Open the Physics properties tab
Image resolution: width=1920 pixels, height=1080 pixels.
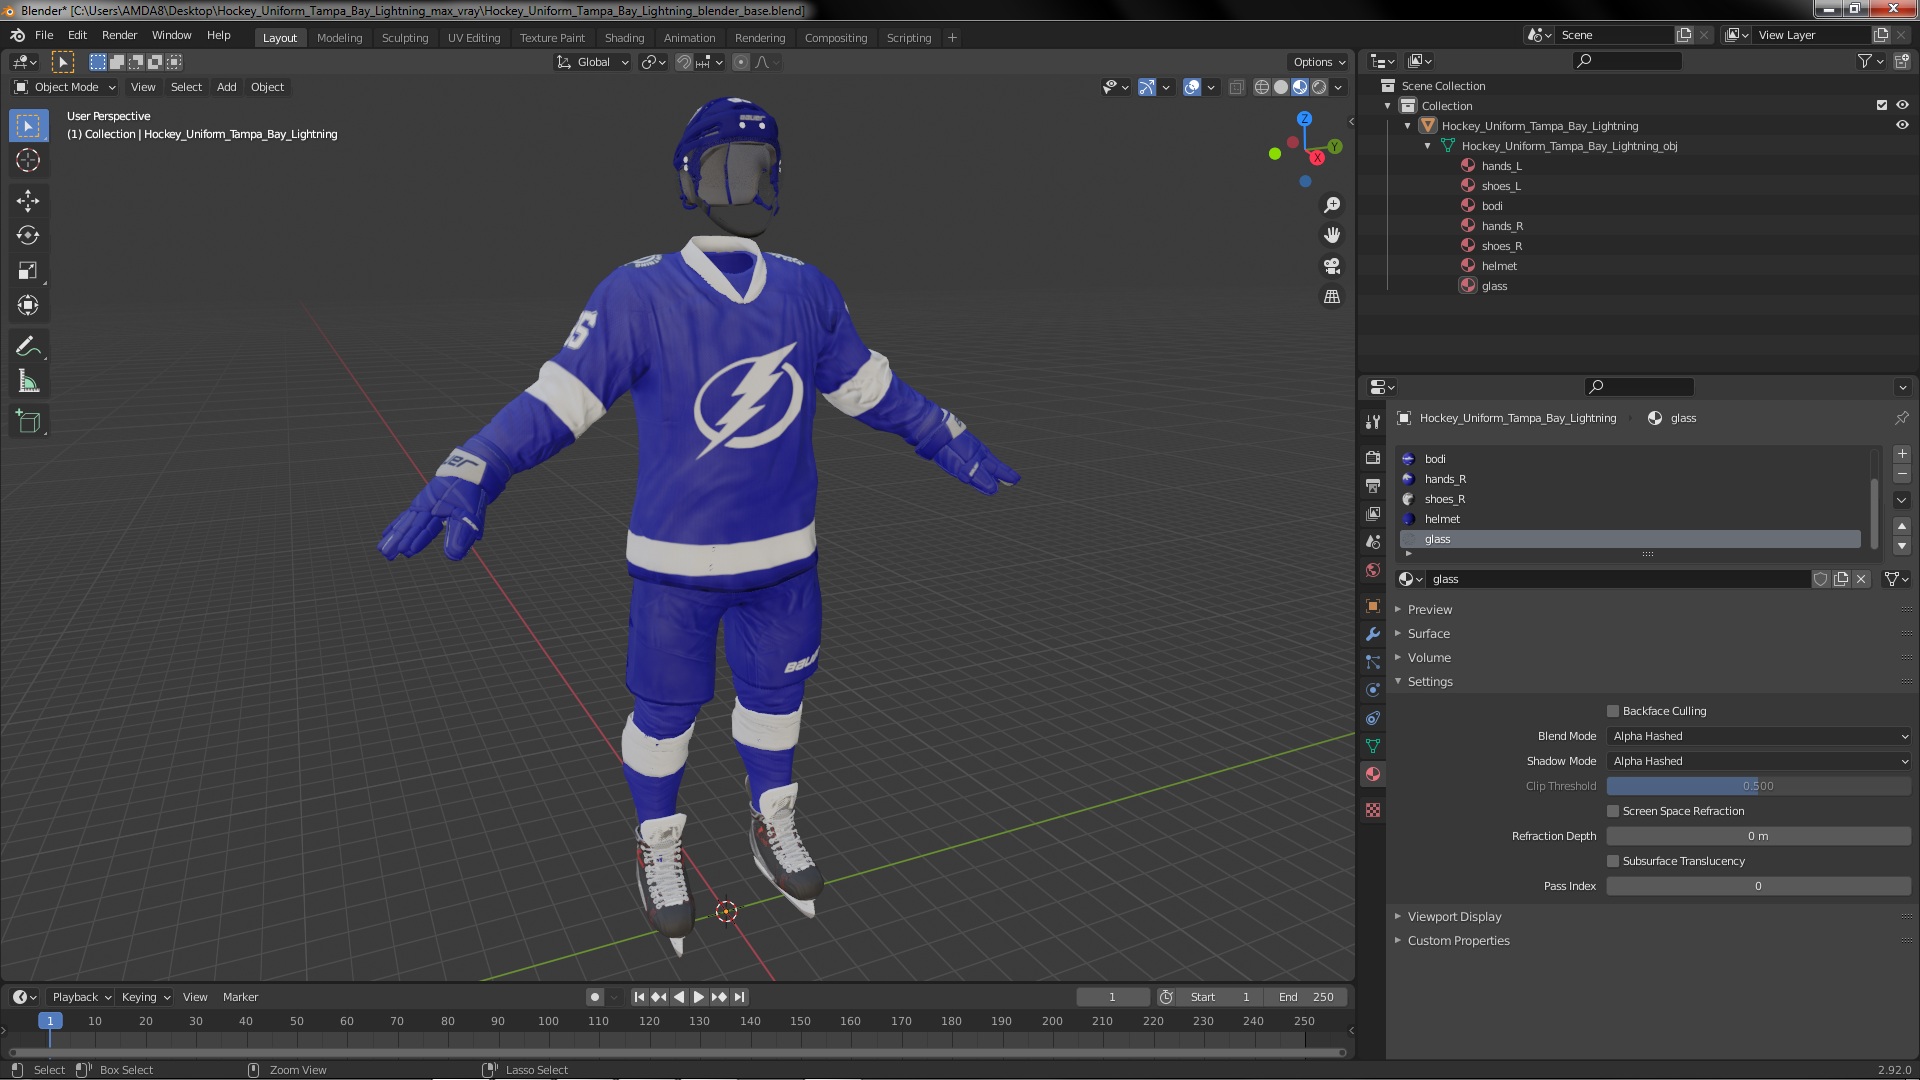pos(1373,690)
